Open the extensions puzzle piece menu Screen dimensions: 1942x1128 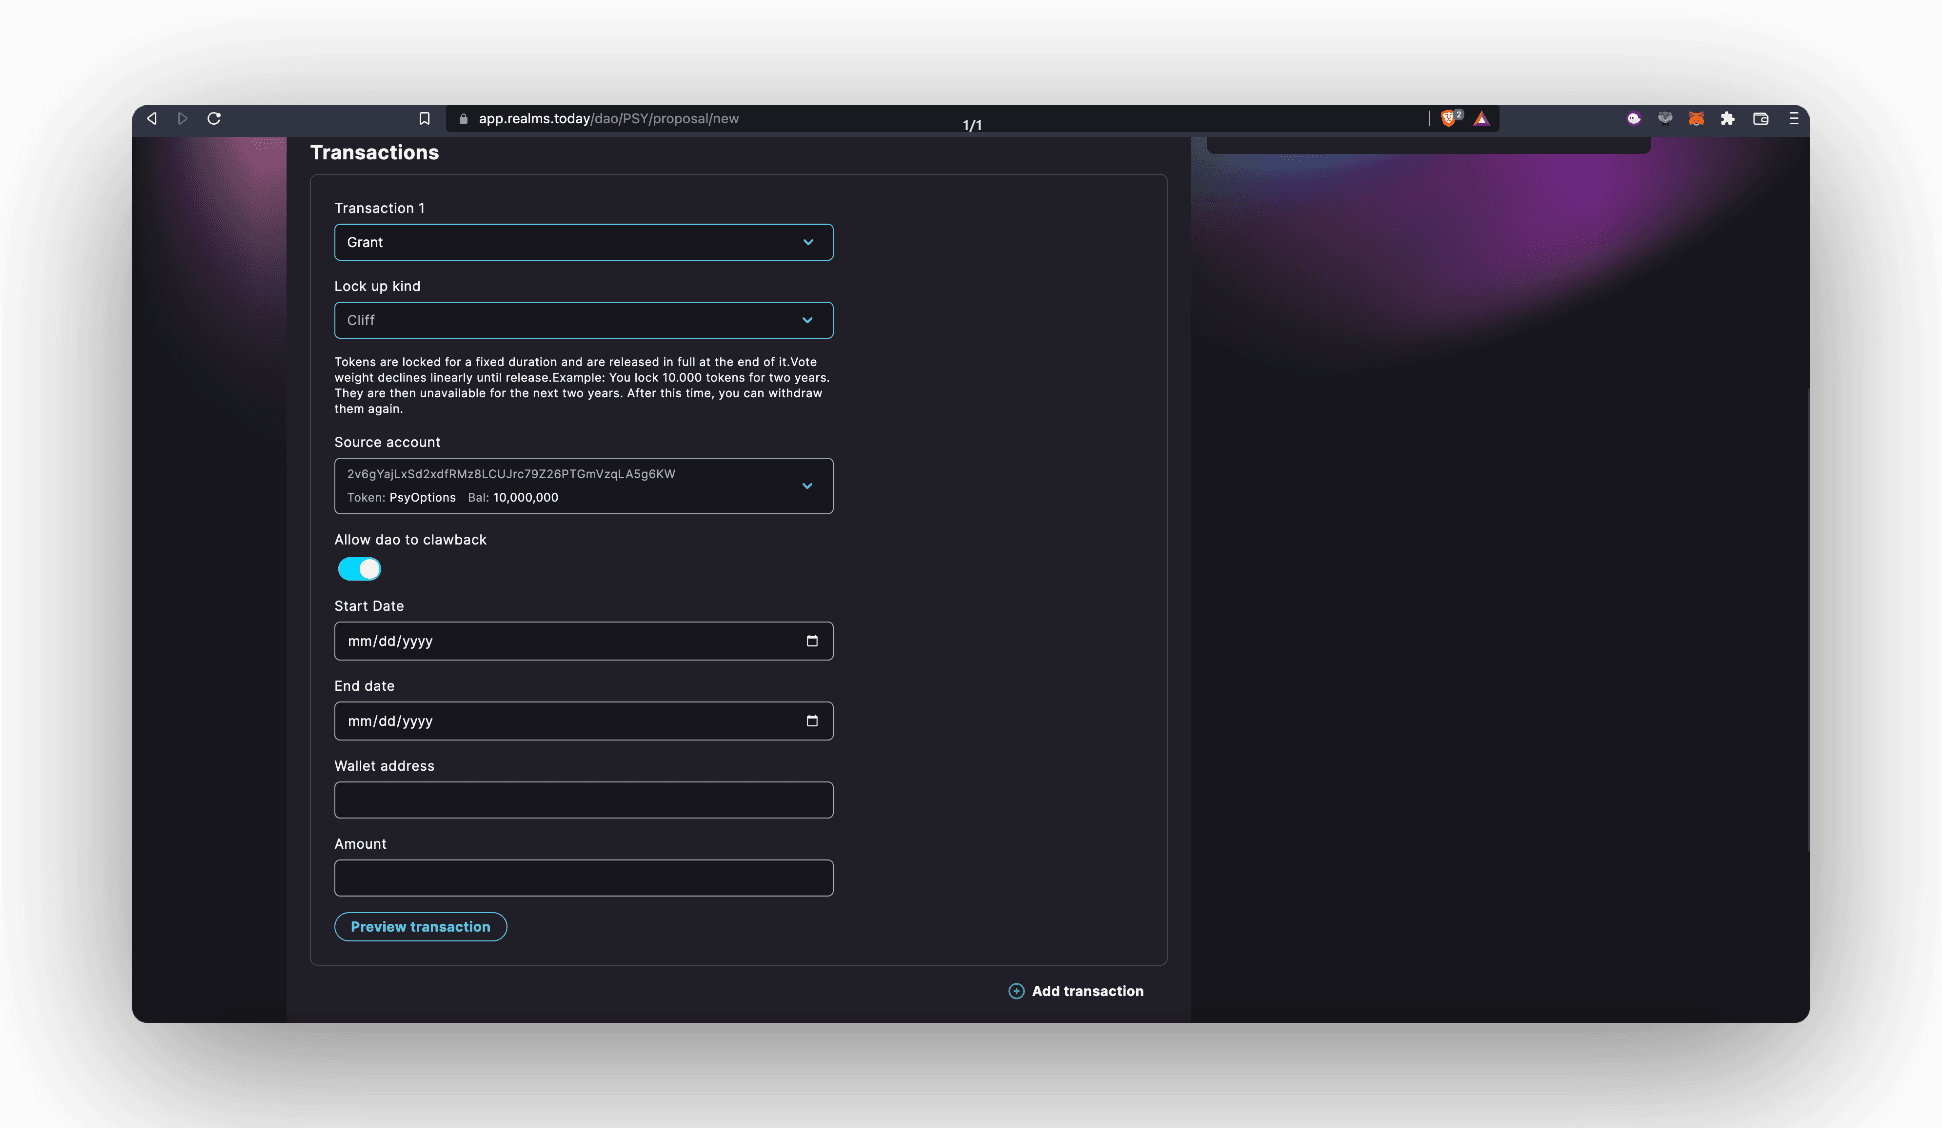[x=1727, y=119]
